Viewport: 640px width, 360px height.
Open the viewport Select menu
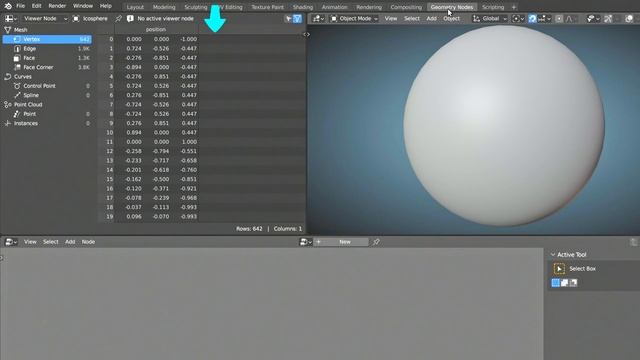pyautogui.click(x=411, y=18)
